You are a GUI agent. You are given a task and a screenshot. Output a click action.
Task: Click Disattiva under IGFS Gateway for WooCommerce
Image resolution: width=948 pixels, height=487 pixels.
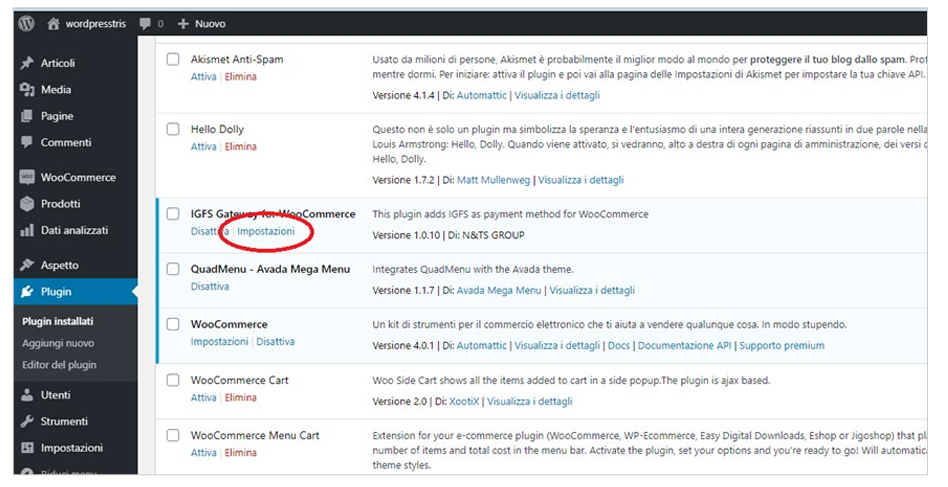[210, 231]
